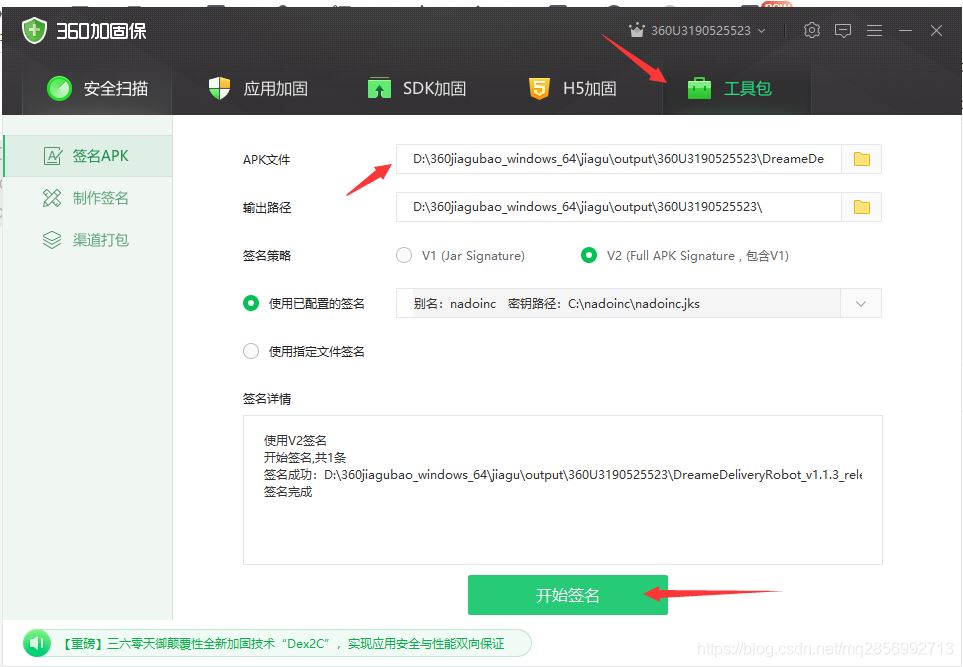
Task: Select the V1 Jar Signature option
Action: [x=404, y=255]
